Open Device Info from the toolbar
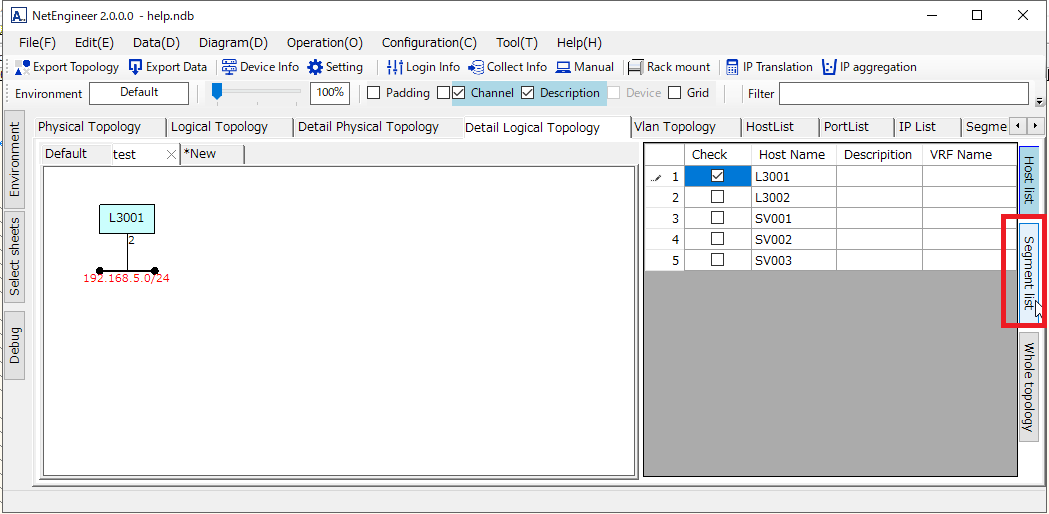The height and width of the screenshot is (514, 1049). tap(229, 67)
